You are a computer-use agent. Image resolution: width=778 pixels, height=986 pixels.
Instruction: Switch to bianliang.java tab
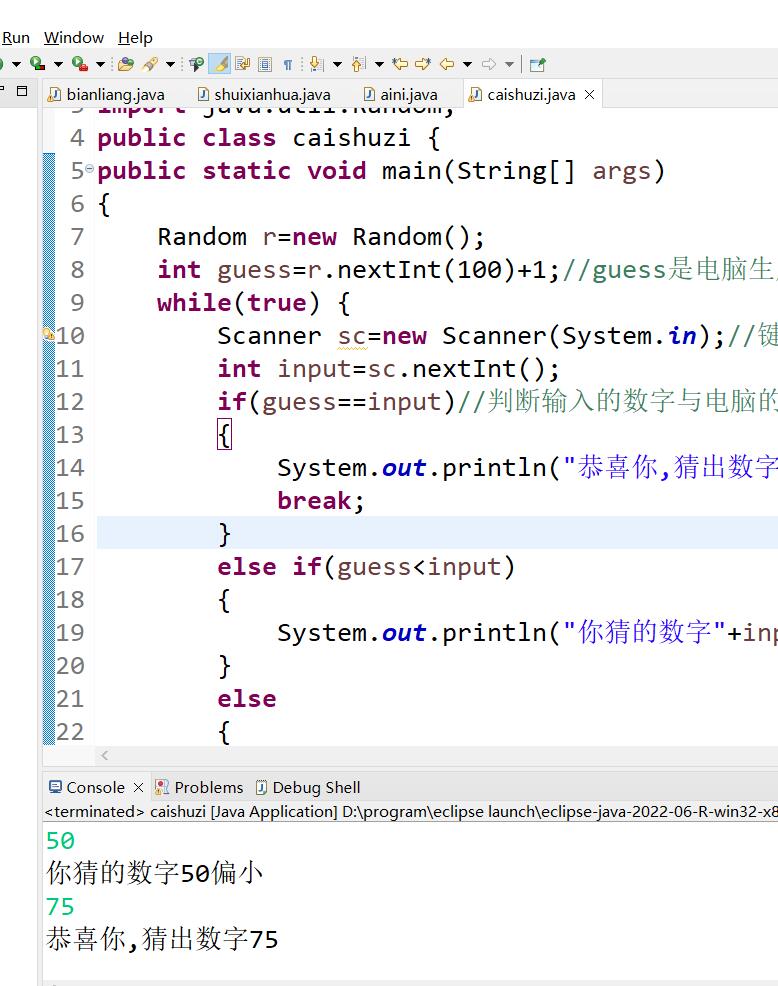point(107,94)
